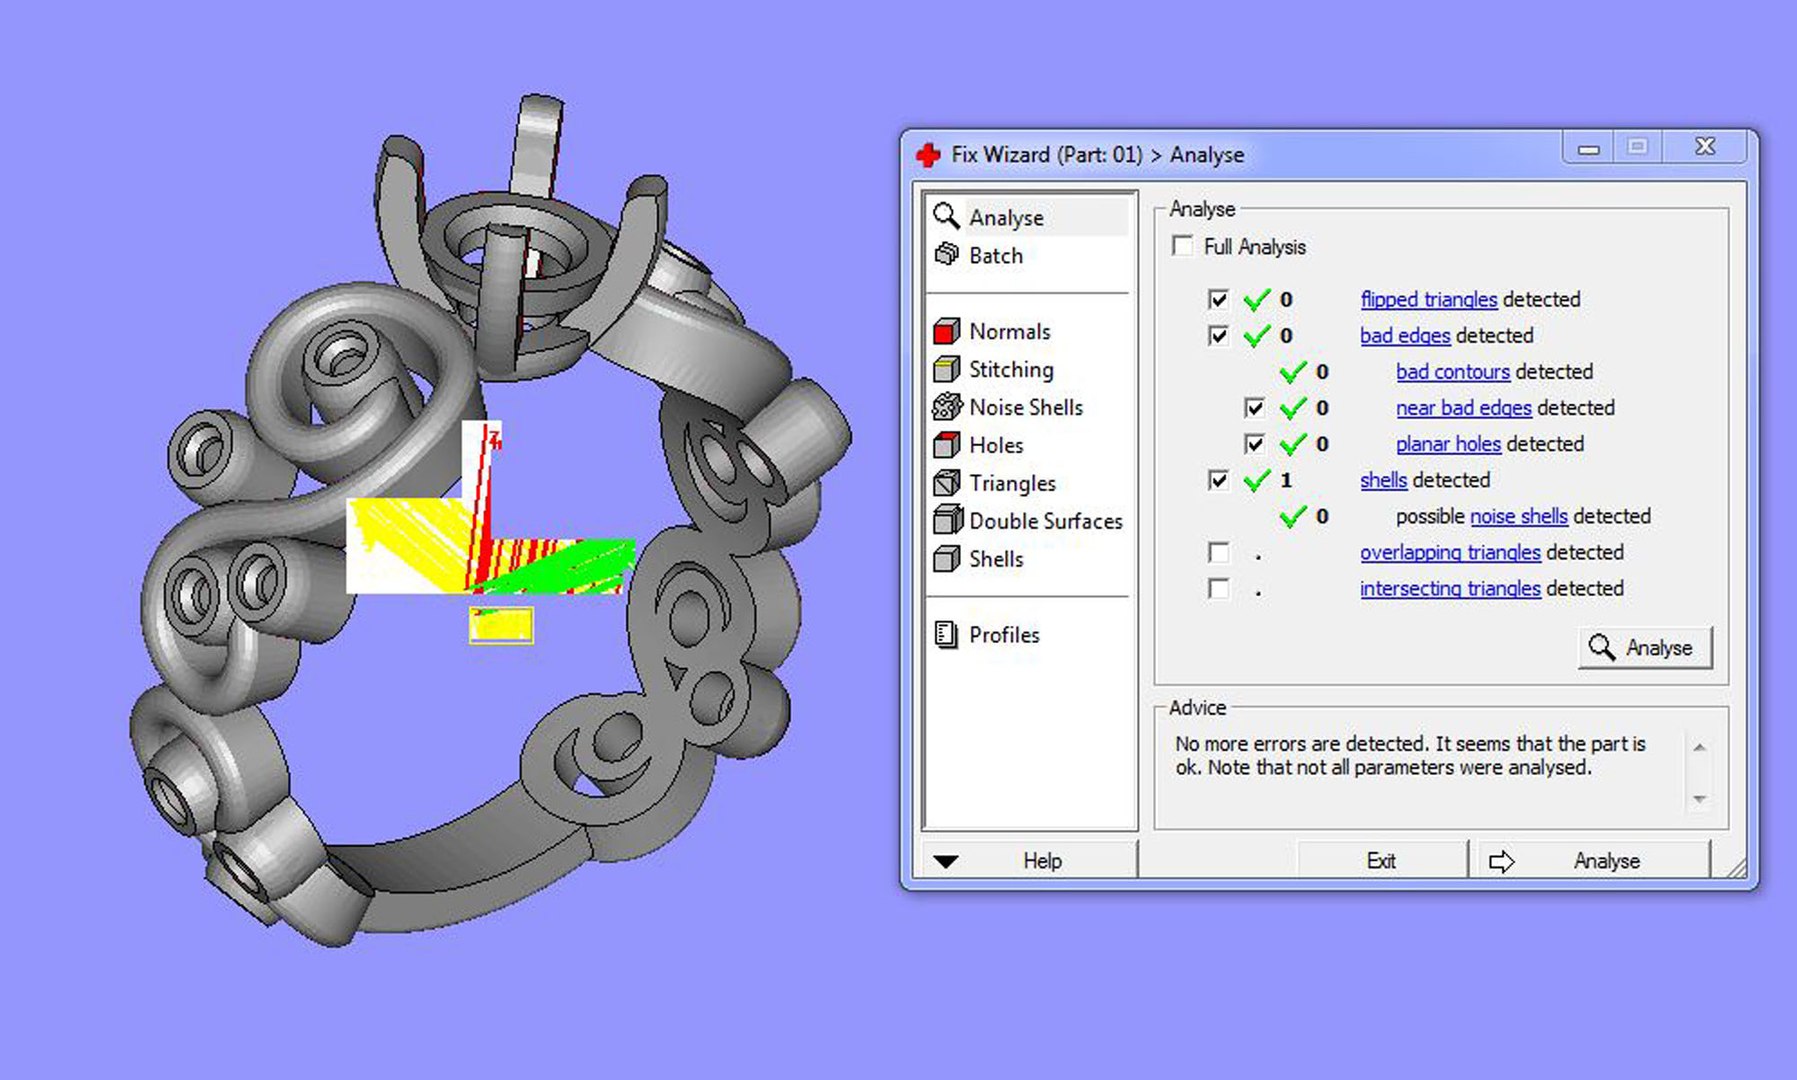This screenshot has height=1080, width=1797.
Task: Click the Analyse button with magnifier
Action: [1645, 648]
